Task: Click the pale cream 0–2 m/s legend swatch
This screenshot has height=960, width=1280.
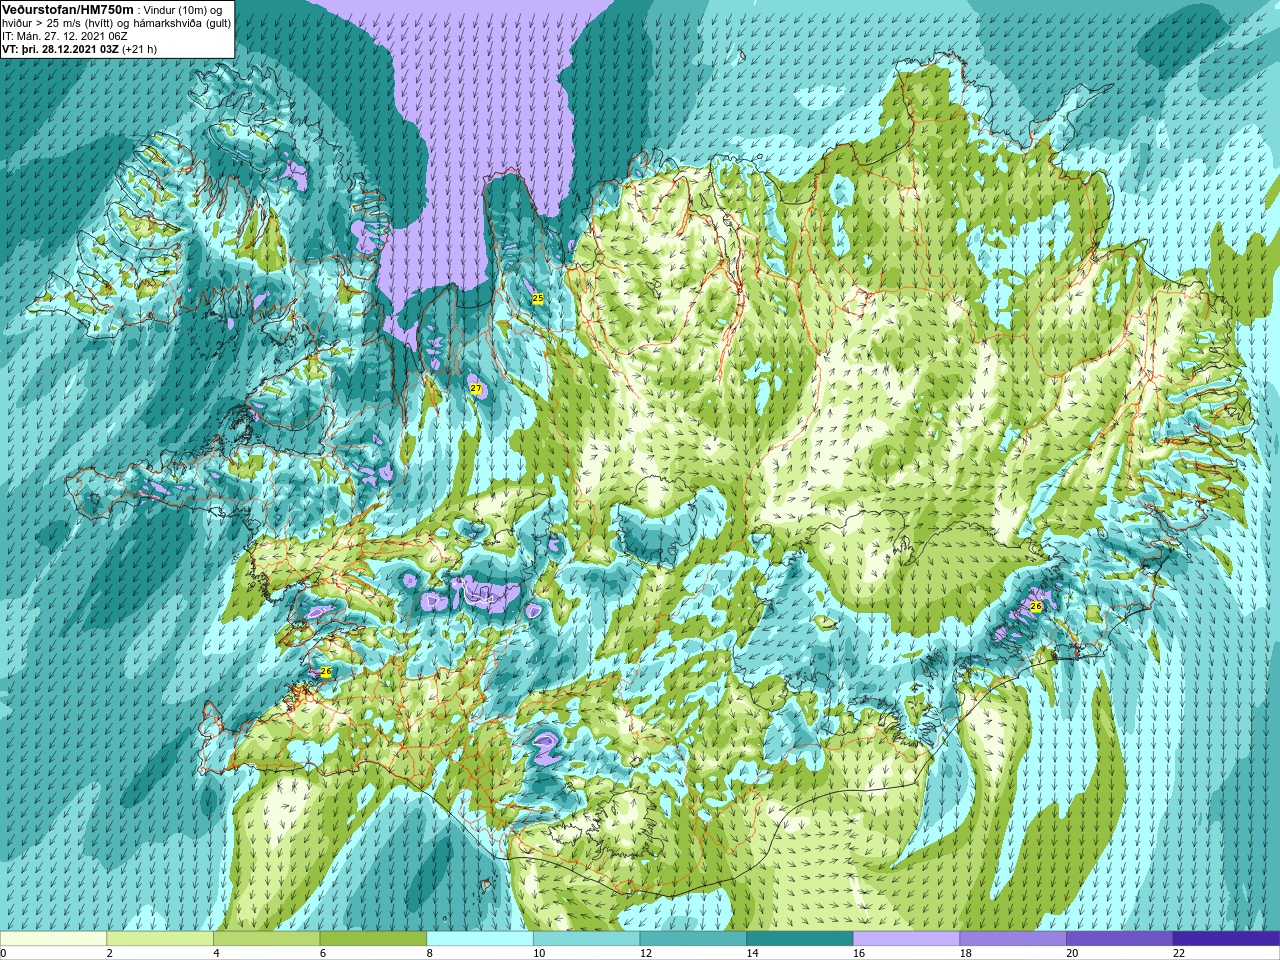Action: pyautogui.click(x=53, y=939)
